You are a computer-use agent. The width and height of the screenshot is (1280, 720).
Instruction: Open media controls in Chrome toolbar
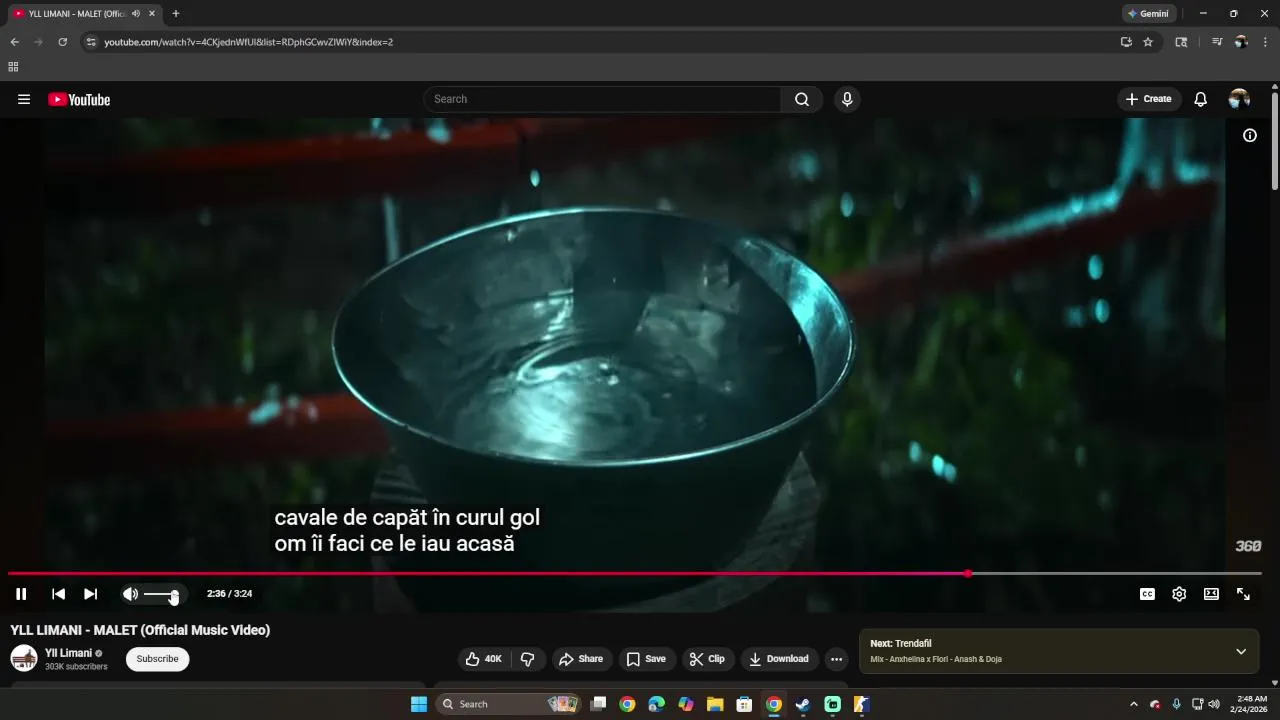[1217, 42]
